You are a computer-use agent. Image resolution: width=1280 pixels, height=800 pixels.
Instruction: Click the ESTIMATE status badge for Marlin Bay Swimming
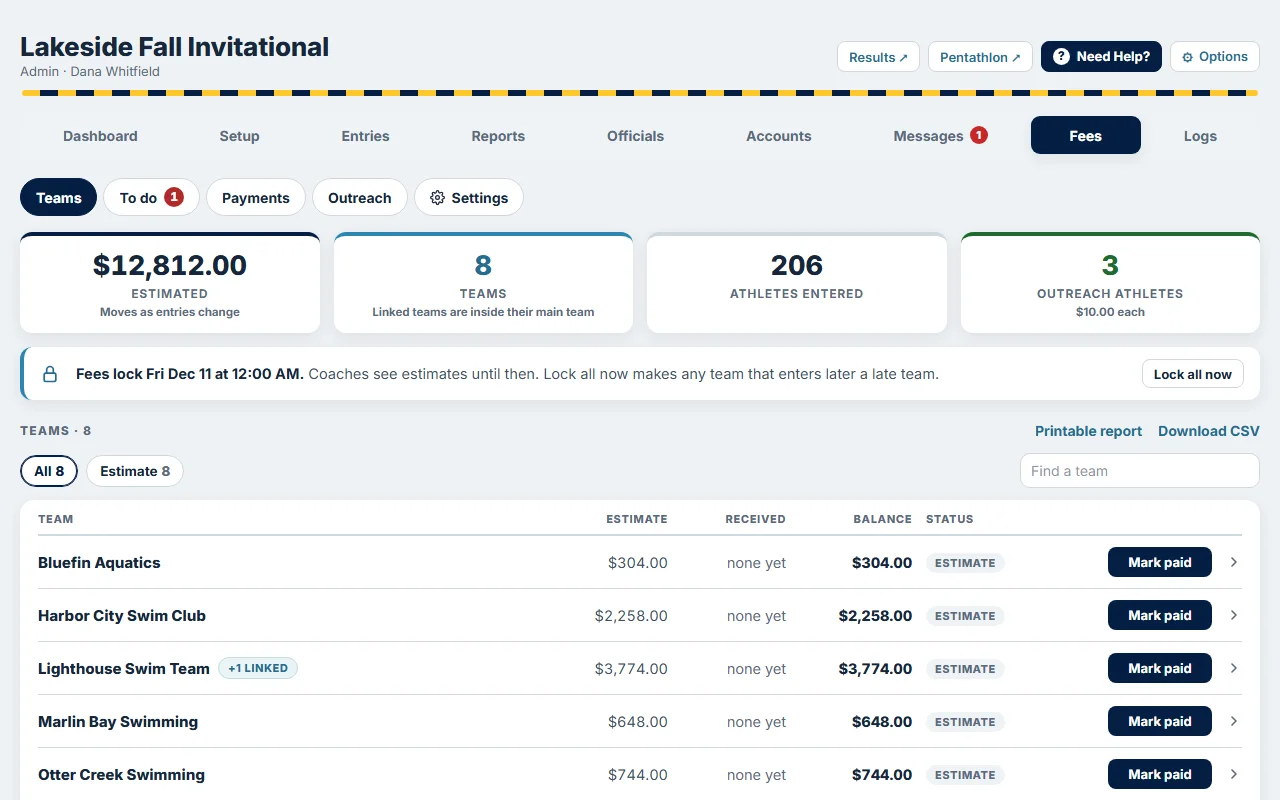[x=965, y=722]
